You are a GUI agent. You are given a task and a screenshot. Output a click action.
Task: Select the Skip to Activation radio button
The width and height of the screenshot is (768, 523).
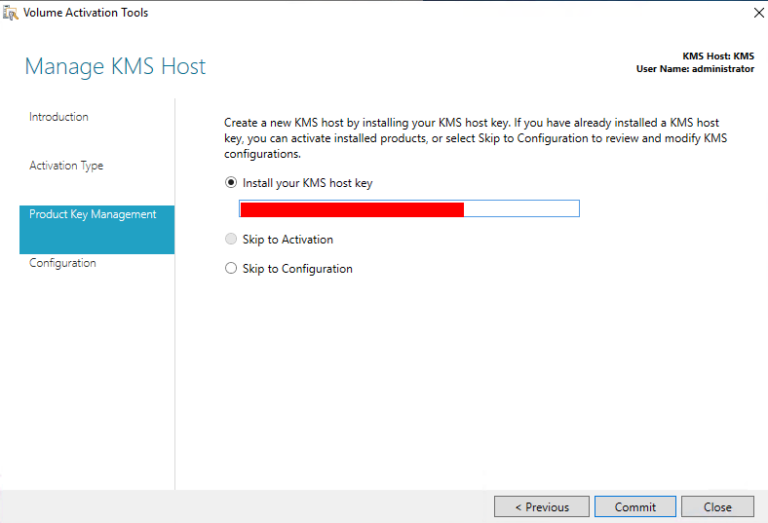click(231, 239)
